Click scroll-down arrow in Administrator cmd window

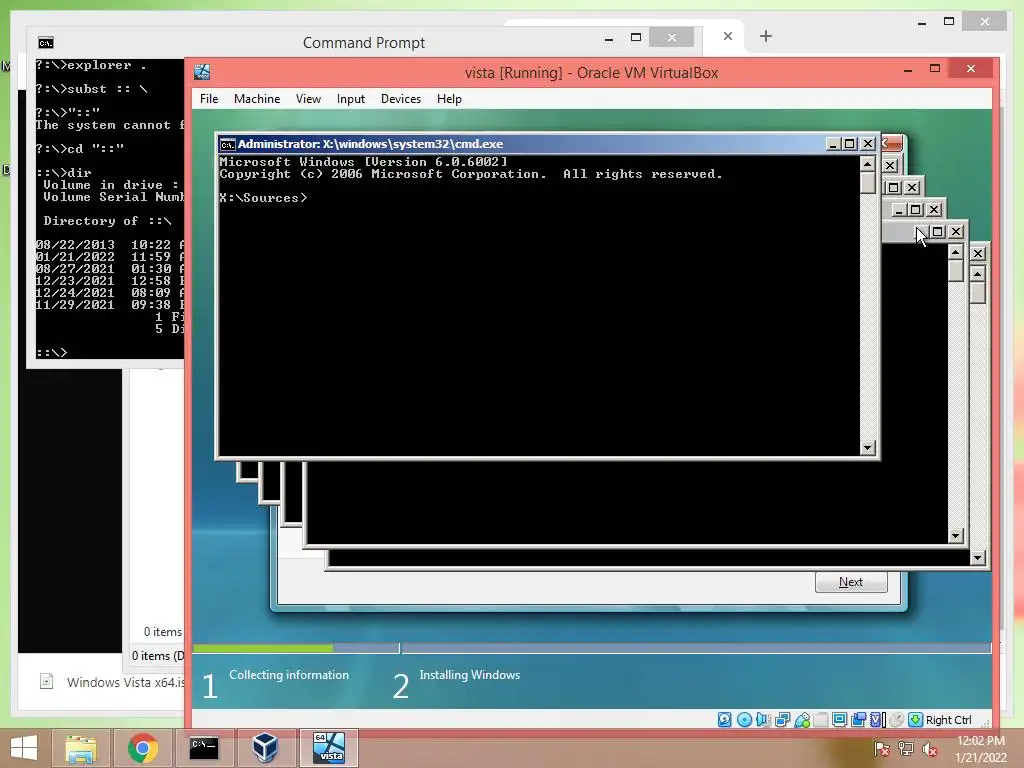pyautogui.click(x=868, y=447)
